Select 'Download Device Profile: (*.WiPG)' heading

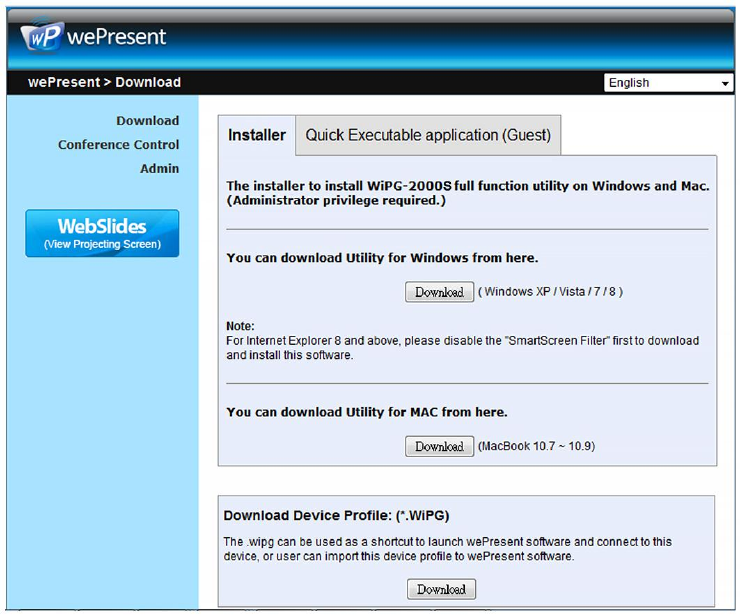336,516
